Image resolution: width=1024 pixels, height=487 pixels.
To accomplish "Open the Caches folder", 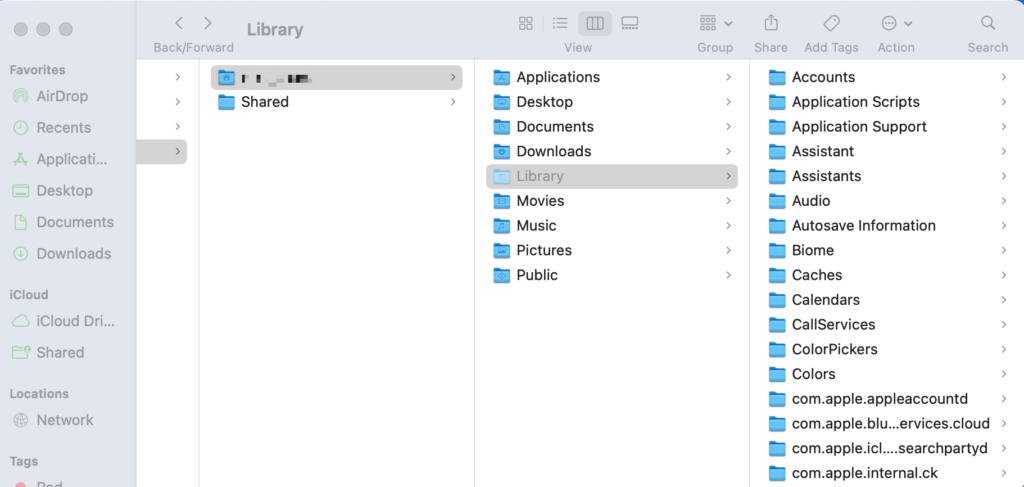I will click(x=816, y=275).
